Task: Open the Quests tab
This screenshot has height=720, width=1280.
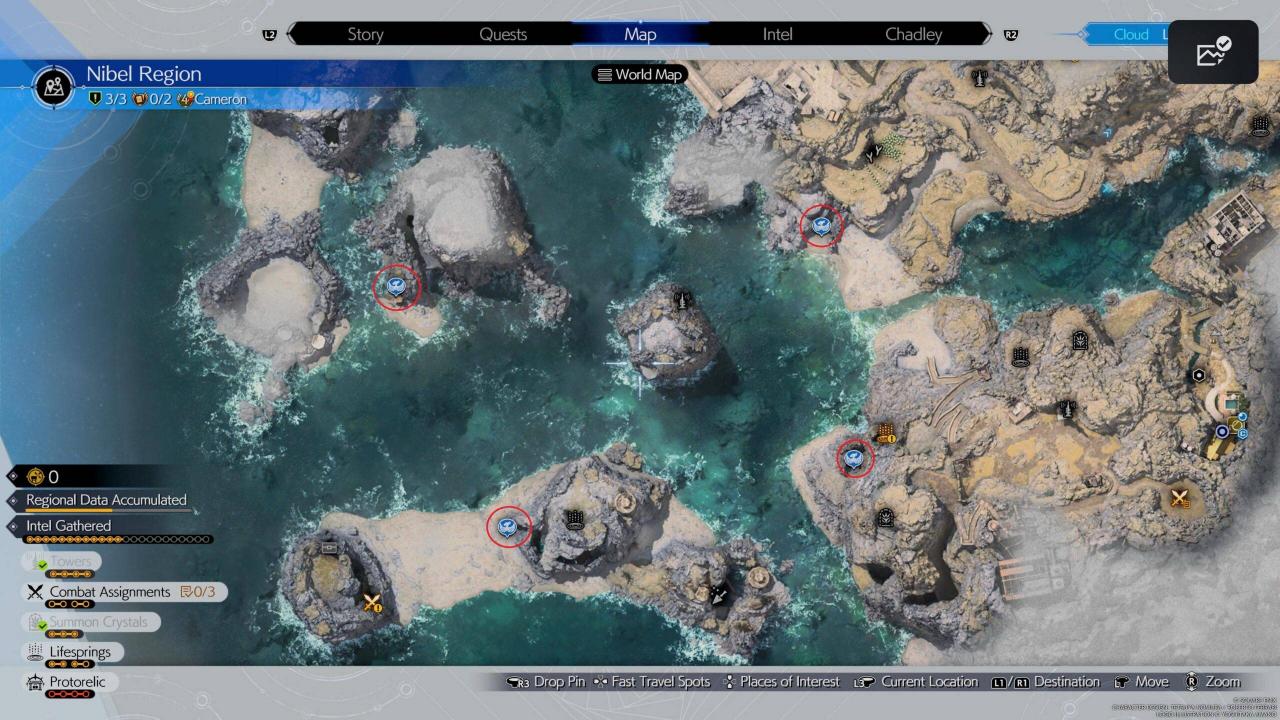Action: pyautogui.click(x=503, y=34)
